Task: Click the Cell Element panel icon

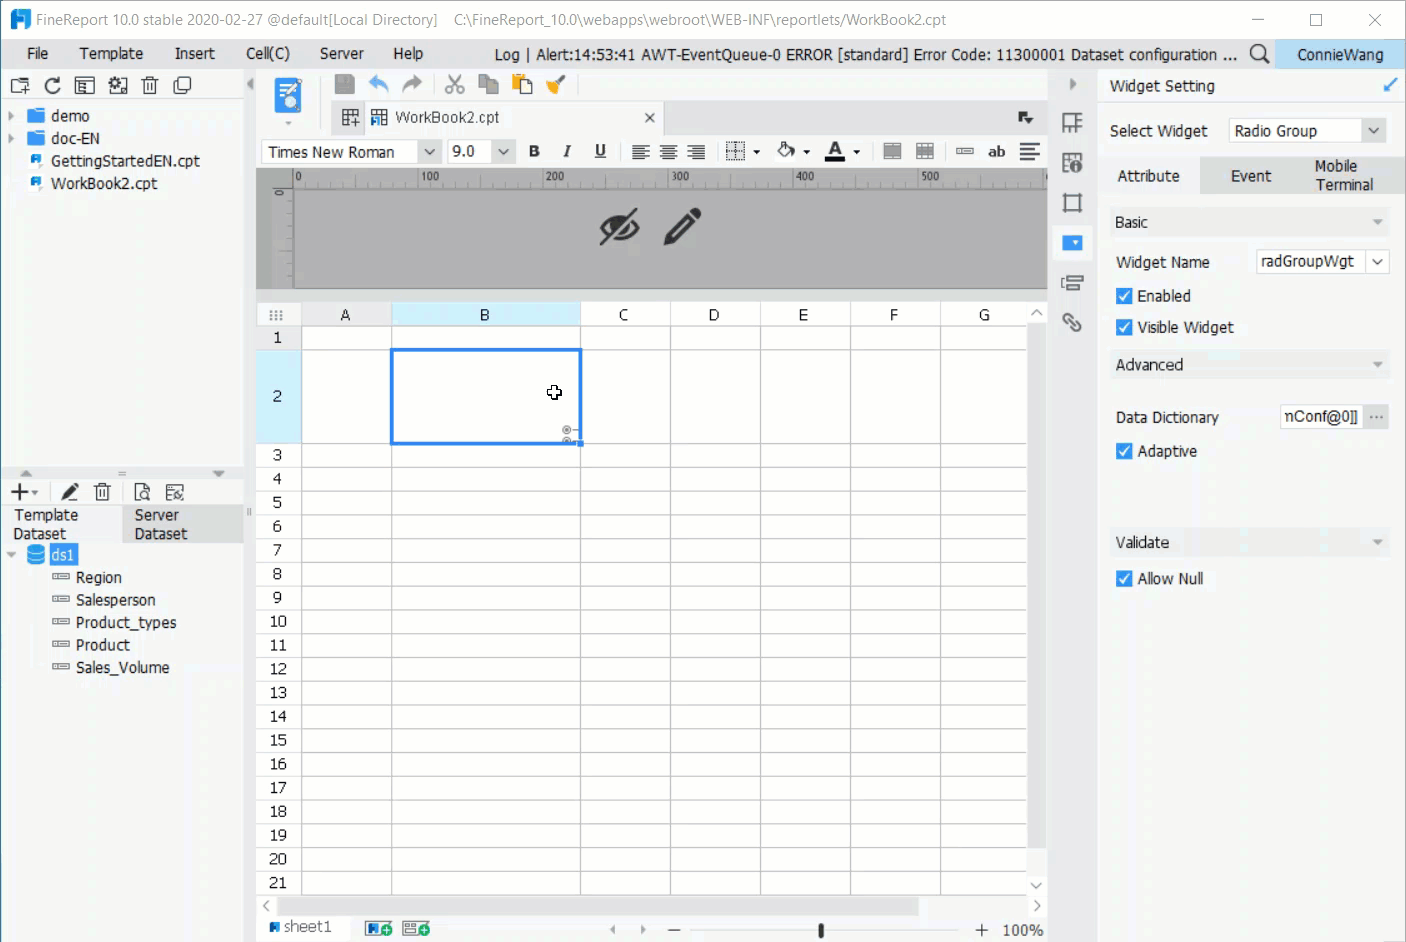Action: (1072, 123)
